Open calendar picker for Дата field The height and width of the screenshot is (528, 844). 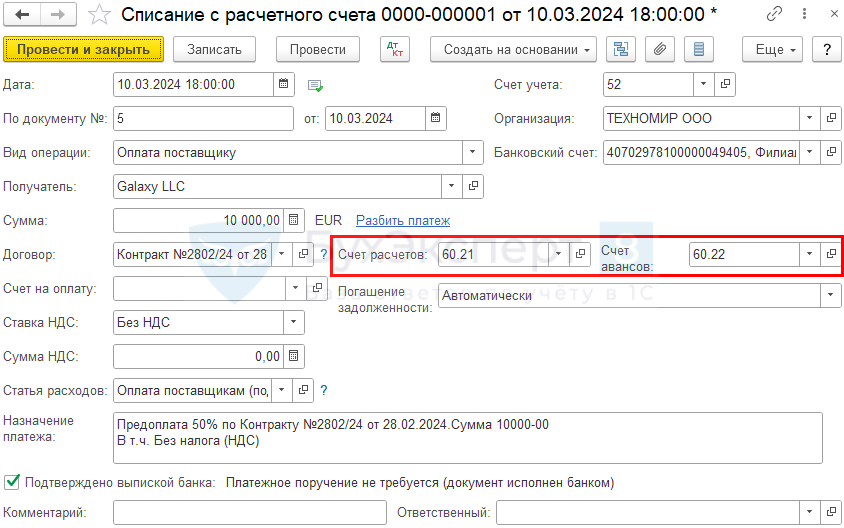pyautogui.click(x=284, y=84)
